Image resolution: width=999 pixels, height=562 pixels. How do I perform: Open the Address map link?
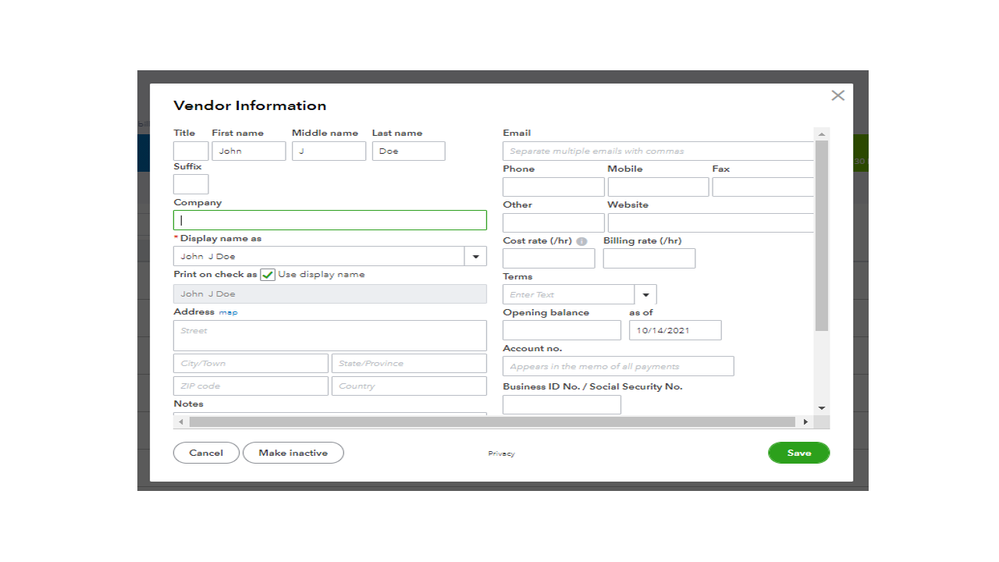pyautogui.click(x=228, y=312)
